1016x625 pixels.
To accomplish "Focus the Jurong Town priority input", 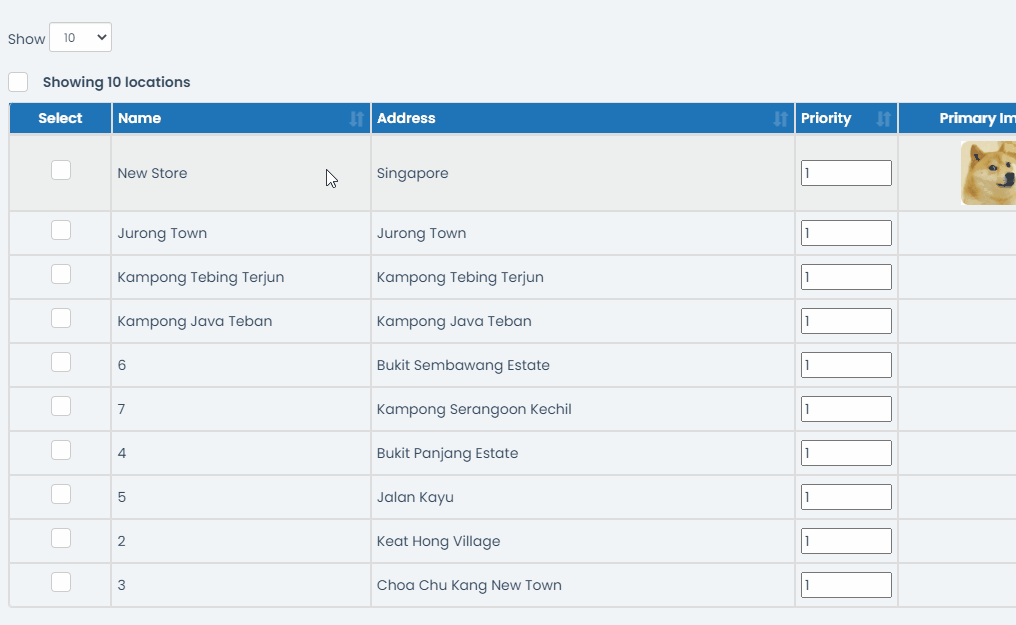I will (x=846, y=233).
